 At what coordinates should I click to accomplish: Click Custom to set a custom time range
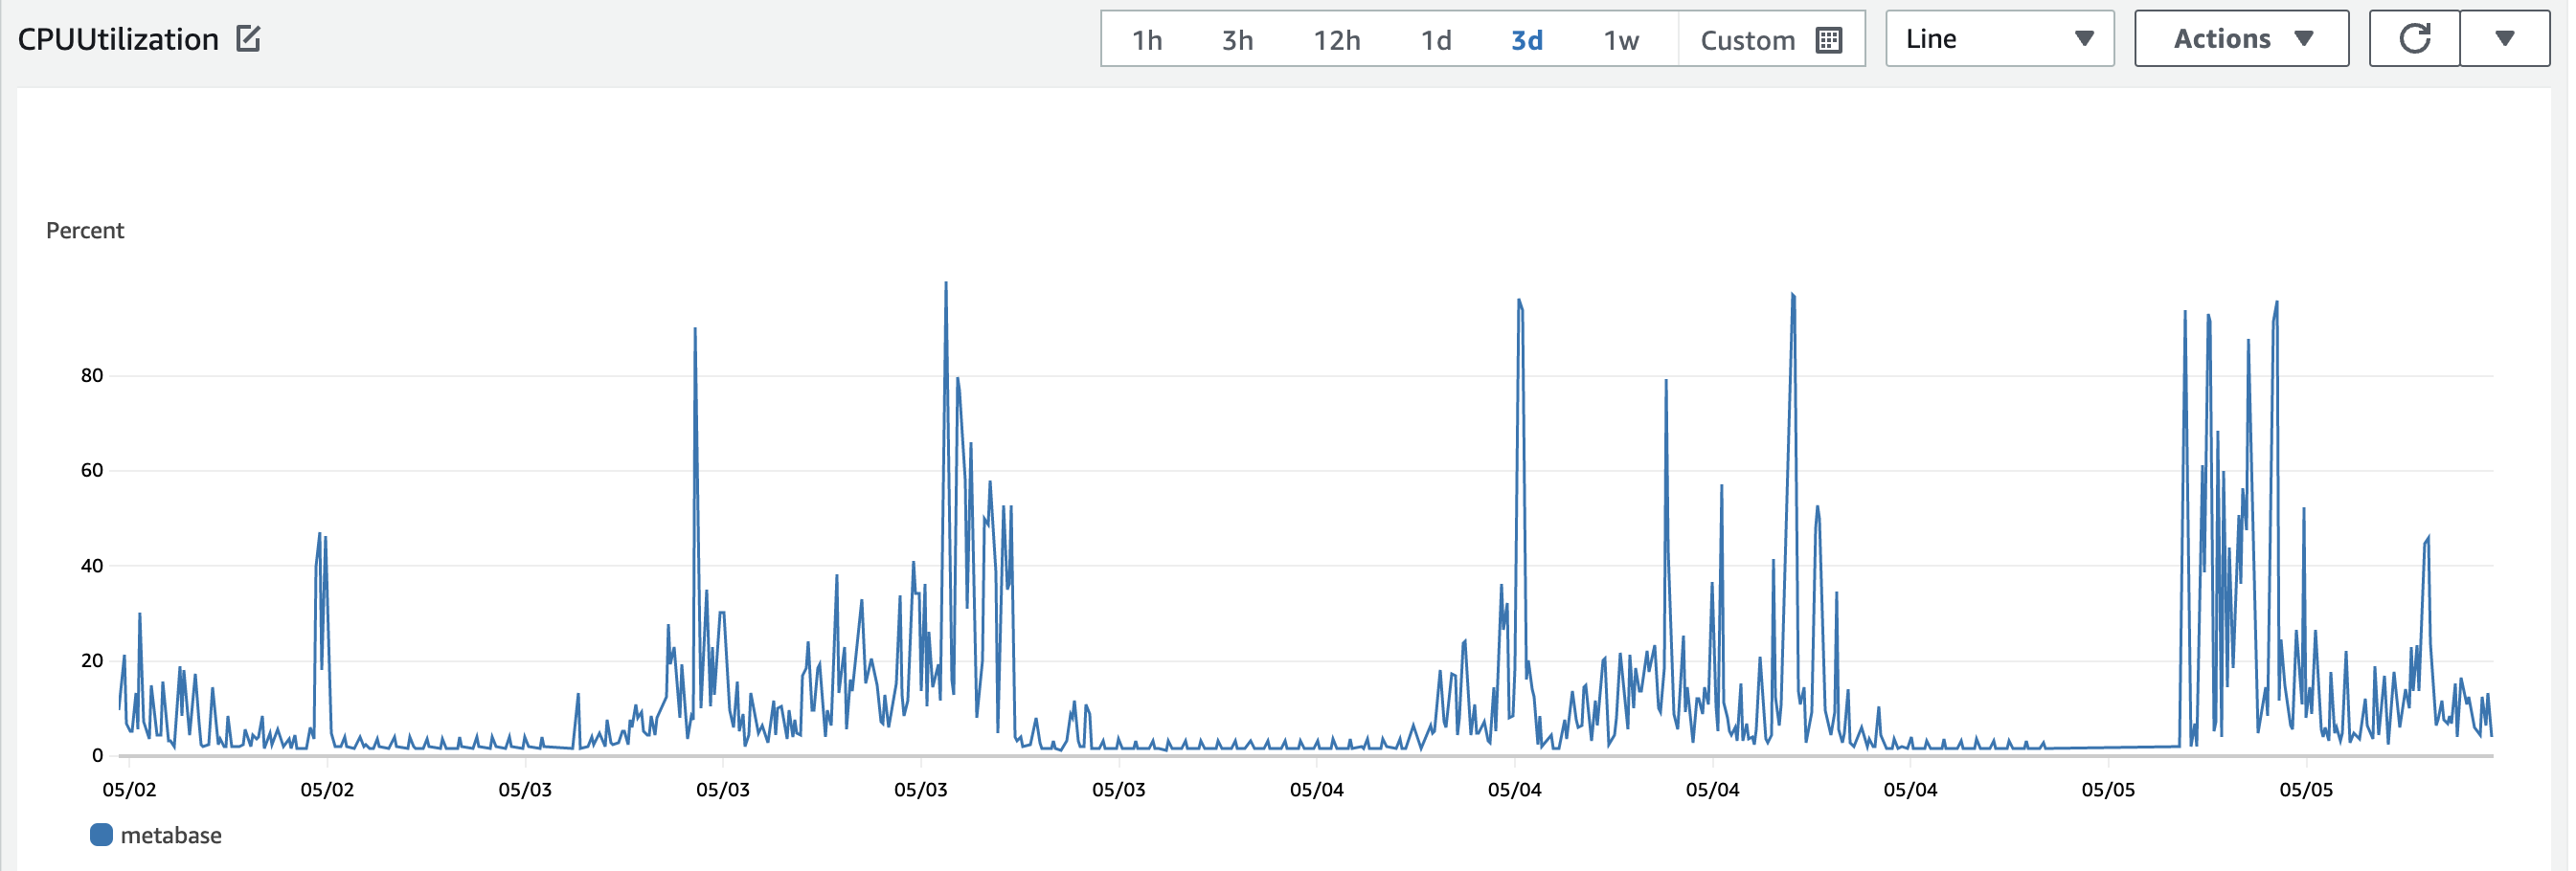pos(1748,40)
